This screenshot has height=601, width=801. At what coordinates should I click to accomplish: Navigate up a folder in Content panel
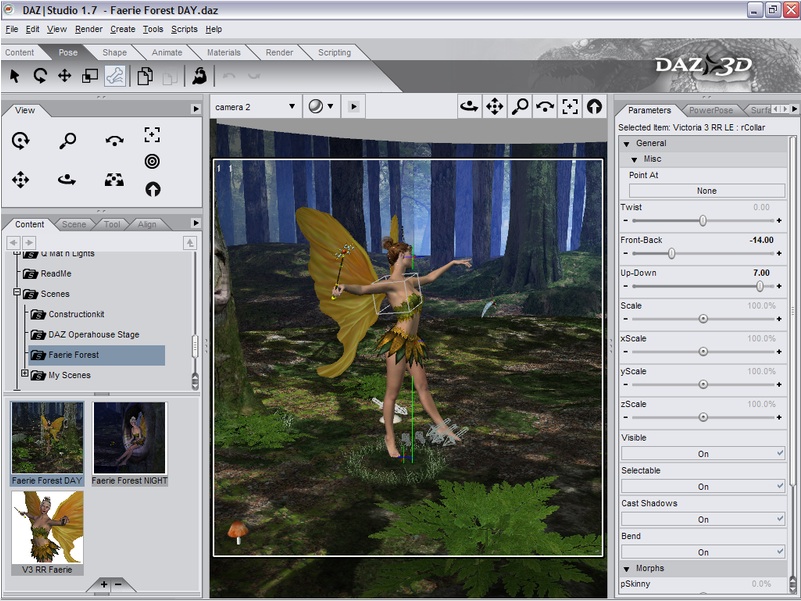pos(190,243)
